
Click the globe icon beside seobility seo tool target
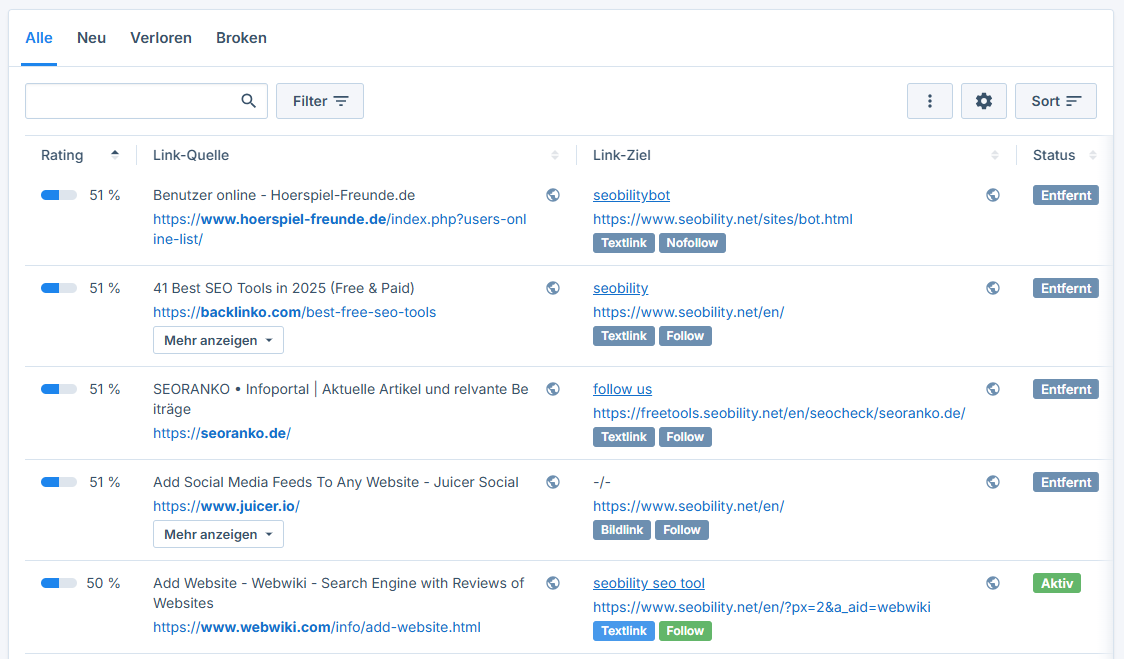(x=993, y=583)
